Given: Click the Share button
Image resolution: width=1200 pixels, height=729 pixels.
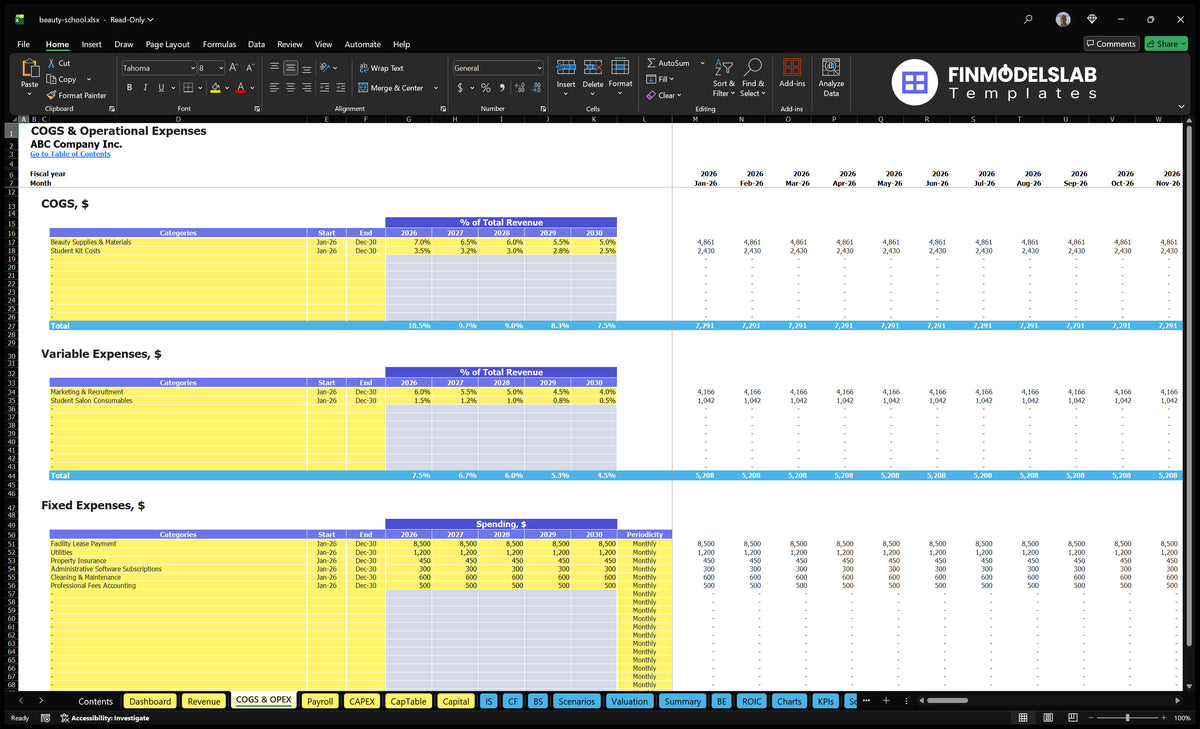Looking at the screenshot, I should (x=1166, y=44).
